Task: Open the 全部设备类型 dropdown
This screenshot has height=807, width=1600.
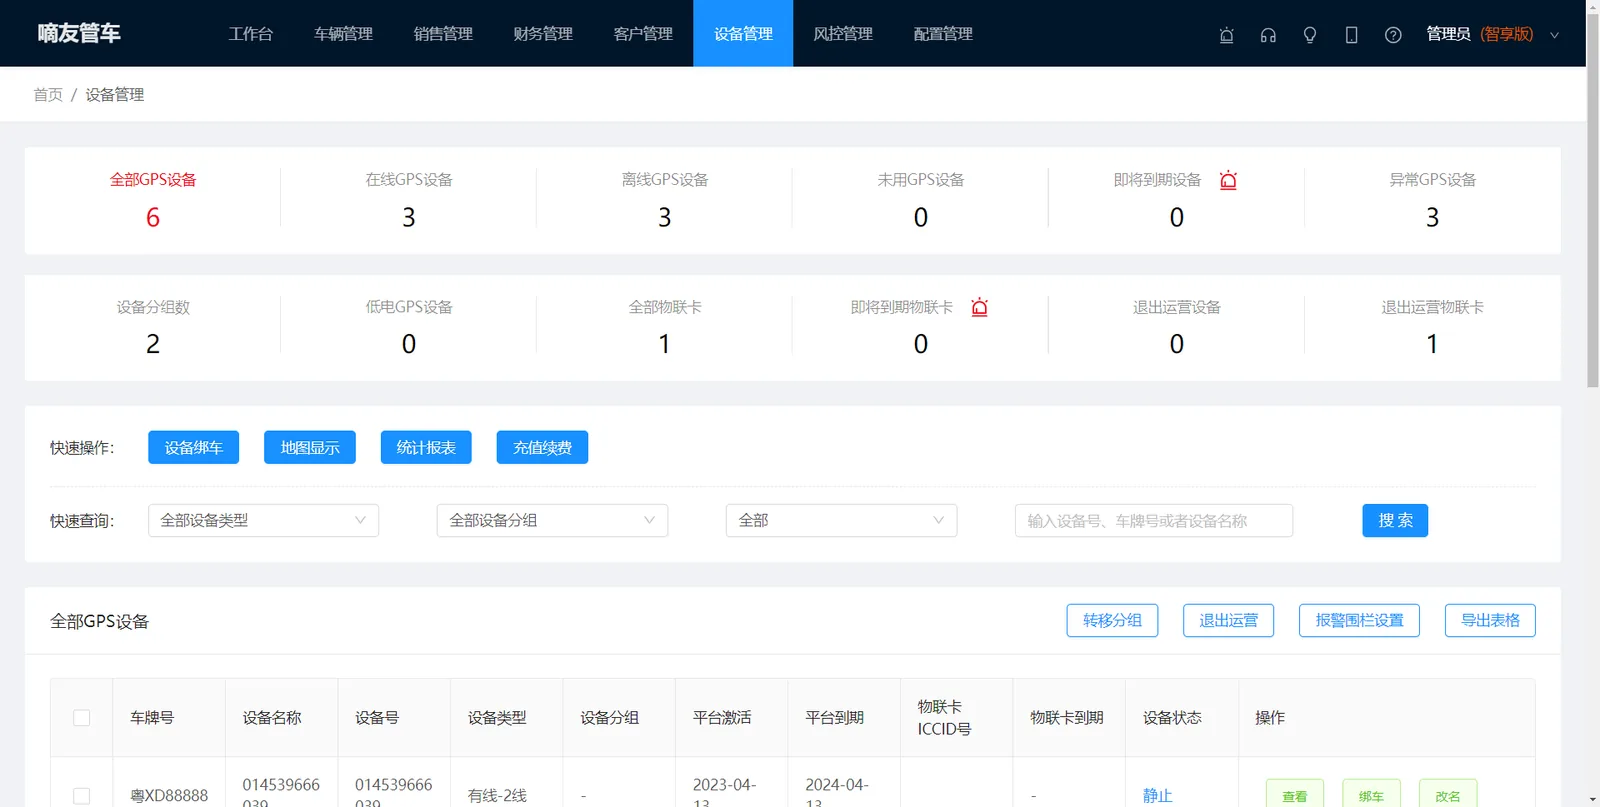Action: 263,521
